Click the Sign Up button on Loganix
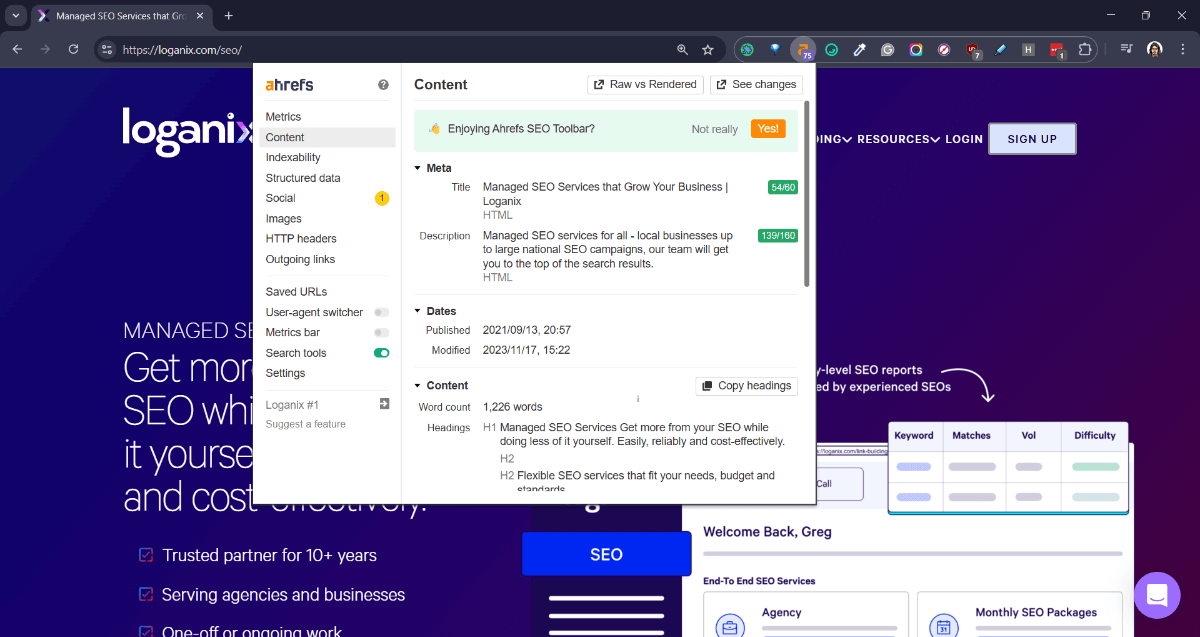 [x=1032, y=139]
